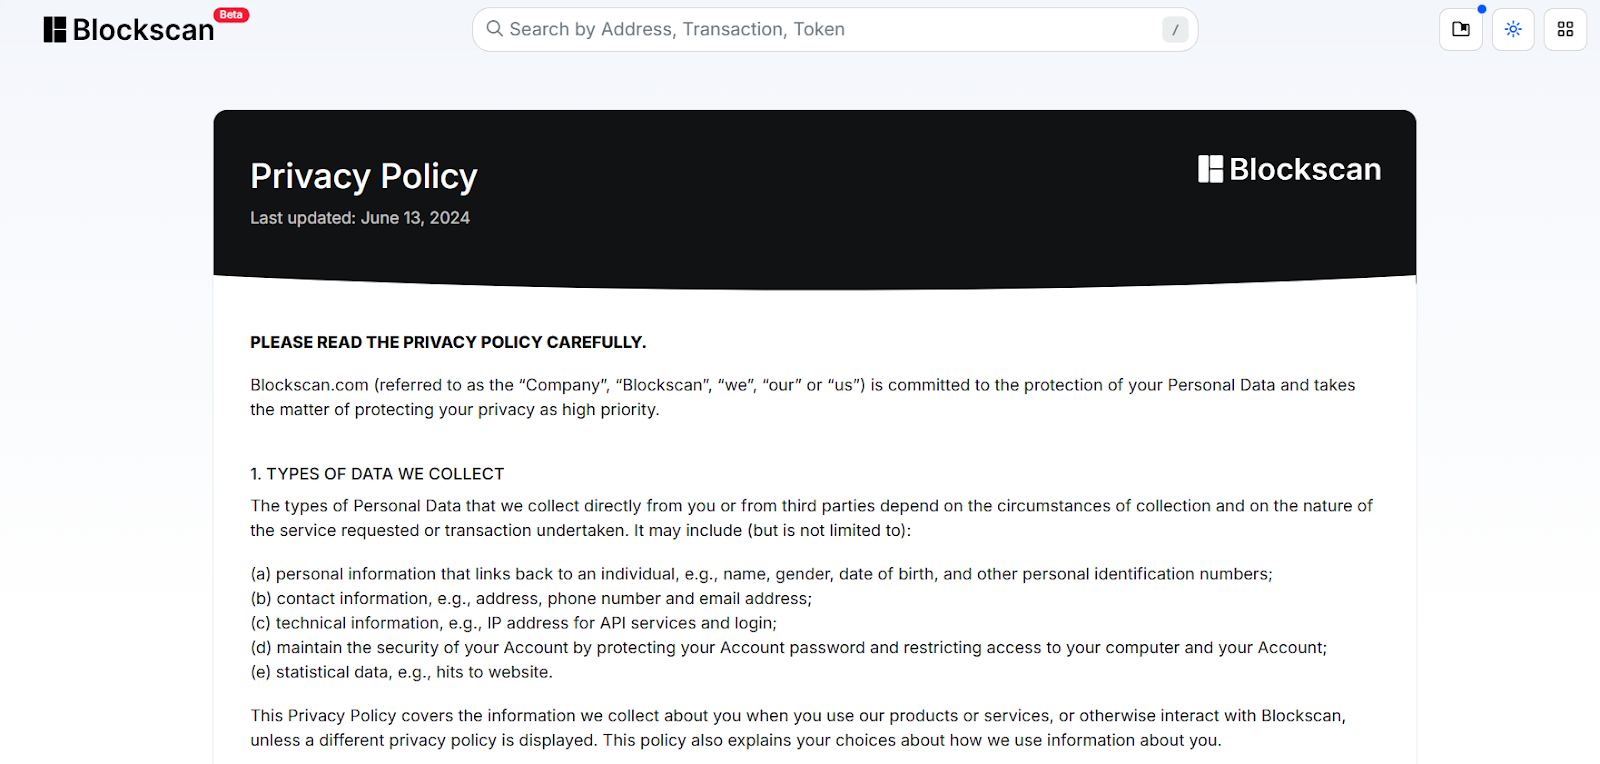Click Blockscan.com text in first paragraph

click(309, 385)
